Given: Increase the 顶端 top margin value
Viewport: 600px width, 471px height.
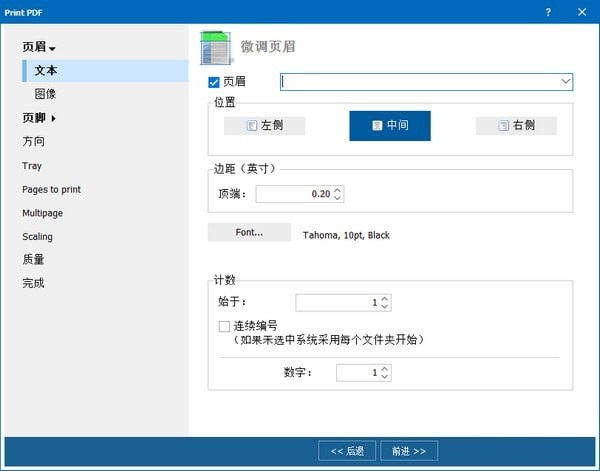Looking at the screenshot, I should tap(338, 189).
